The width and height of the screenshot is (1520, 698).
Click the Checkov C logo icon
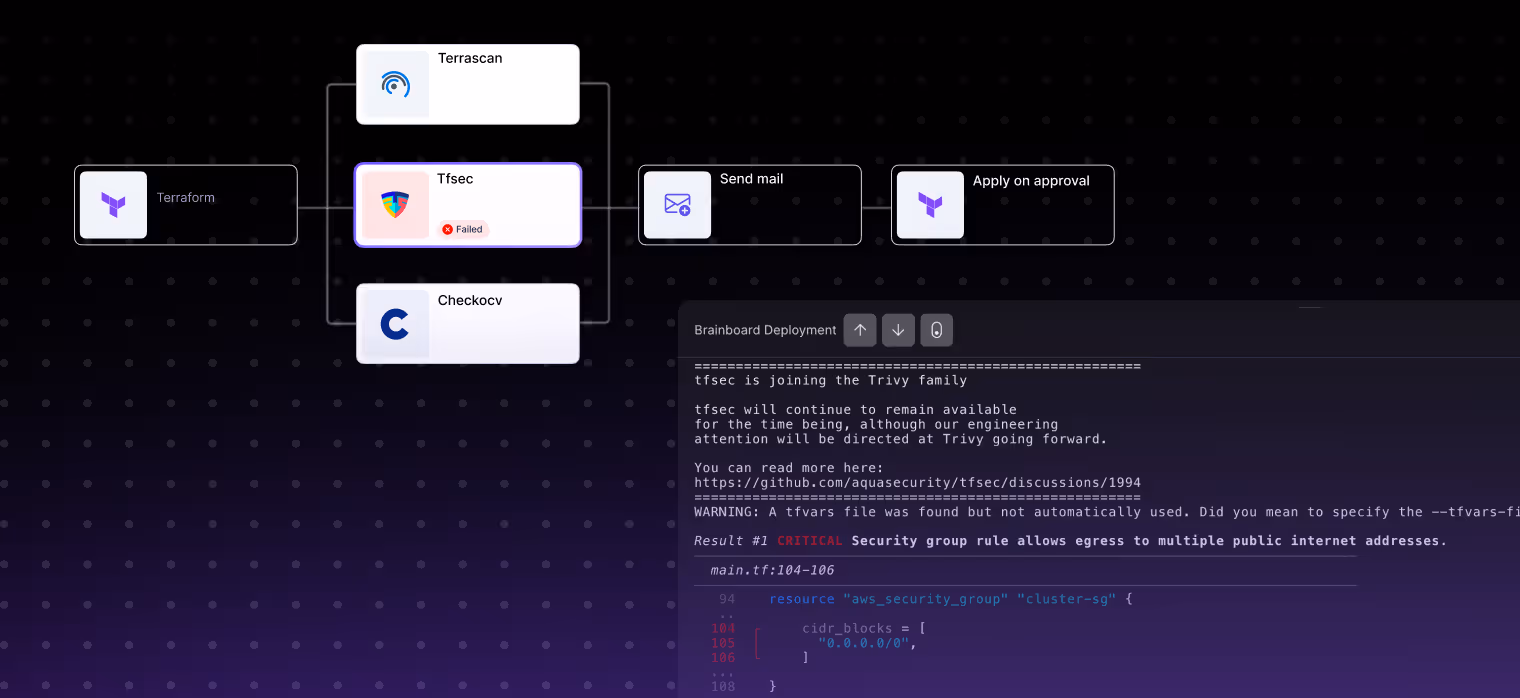tap(395, 324)
